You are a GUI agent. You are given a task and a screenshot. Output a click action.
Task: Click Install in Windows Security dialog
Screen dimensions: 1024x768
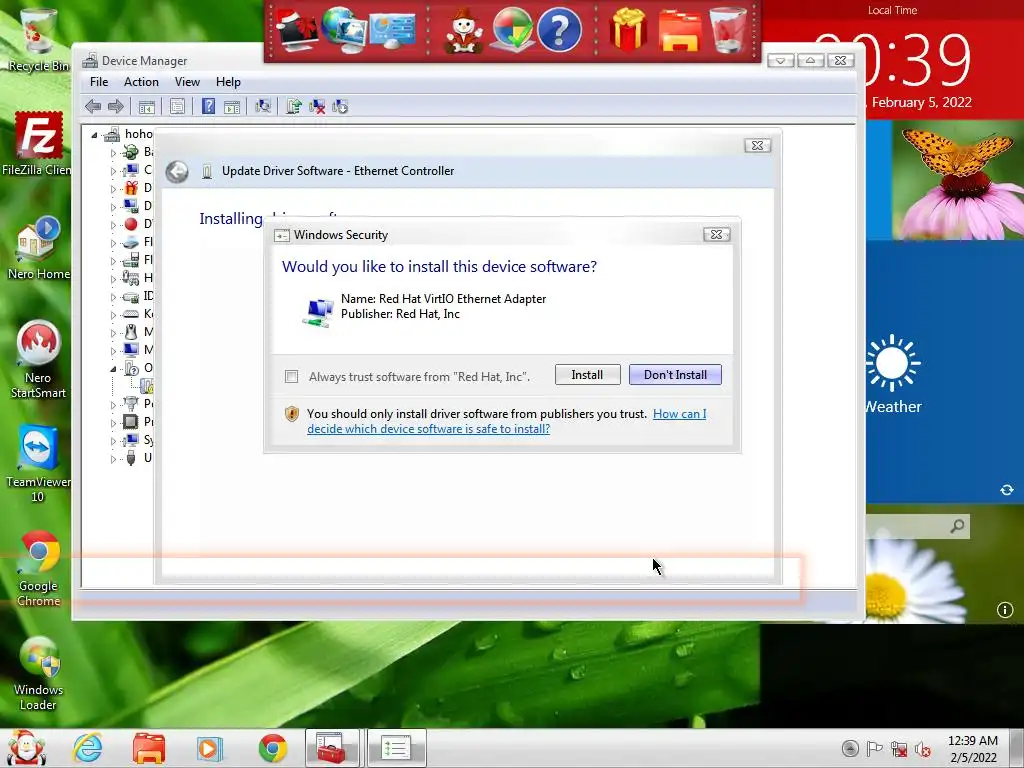point(587,375)
